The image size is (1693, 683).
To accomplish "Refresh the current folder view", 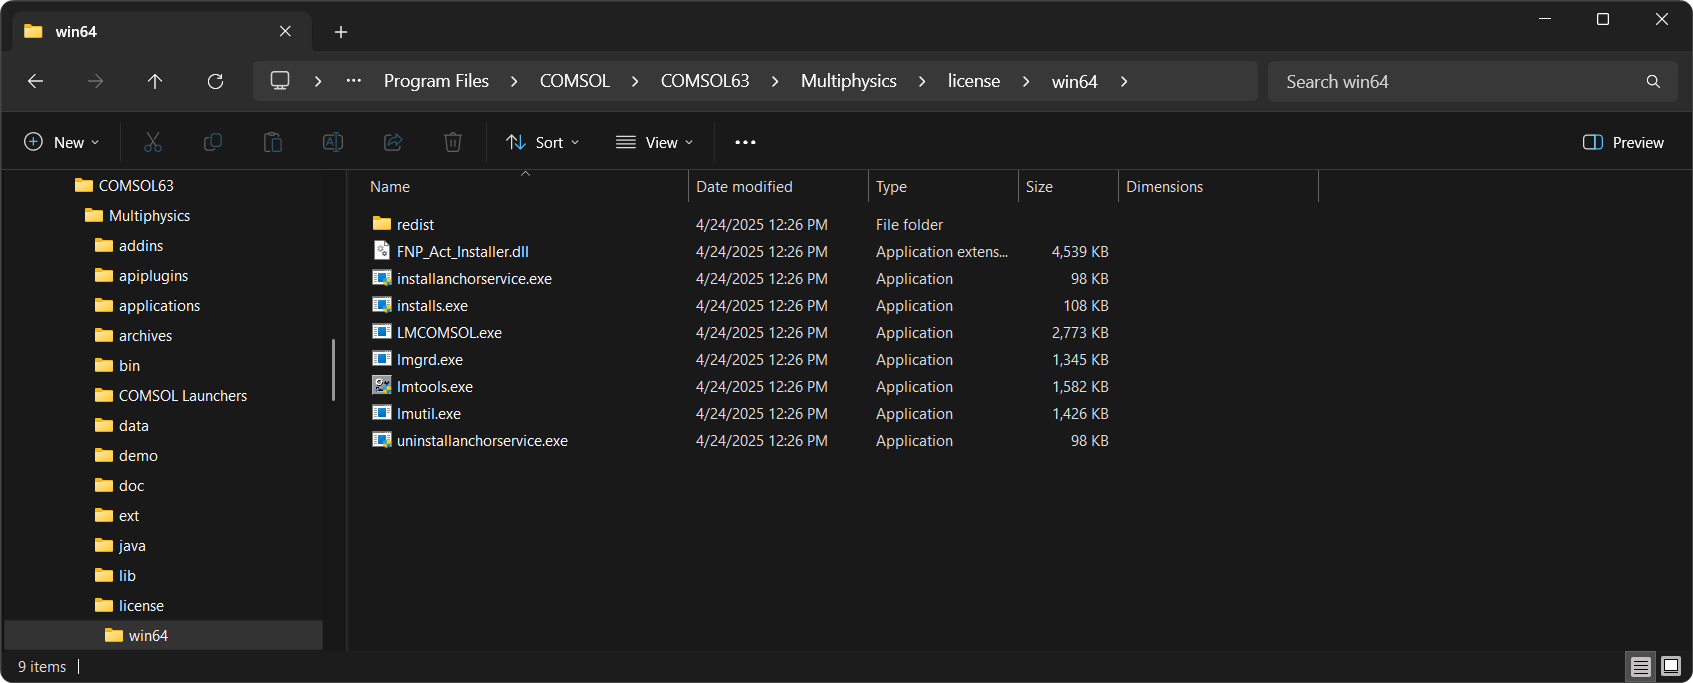I will 215,81.
